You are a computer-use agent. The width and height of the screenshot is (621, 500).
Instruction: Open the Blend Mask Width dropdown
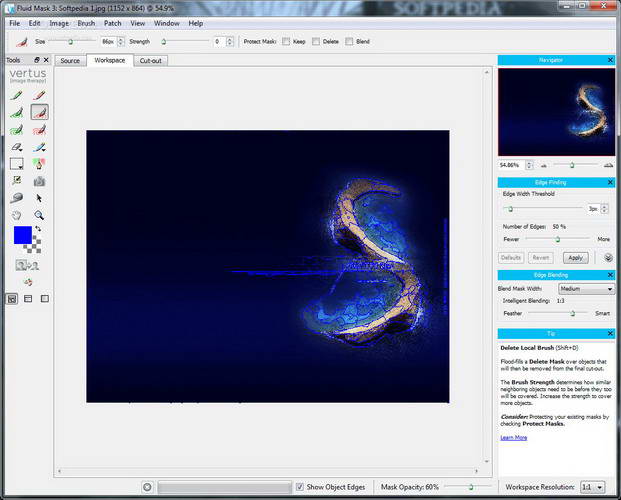click(x=587, y=289)
